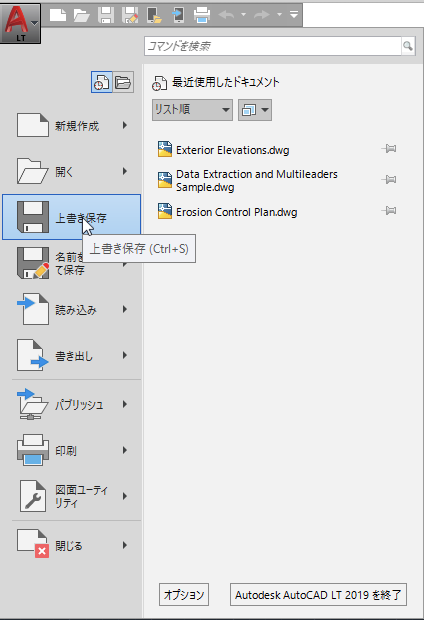434x630 pixels.
Task: Expand the 閉じる submenu arrow
Action: tap(125, 545)
